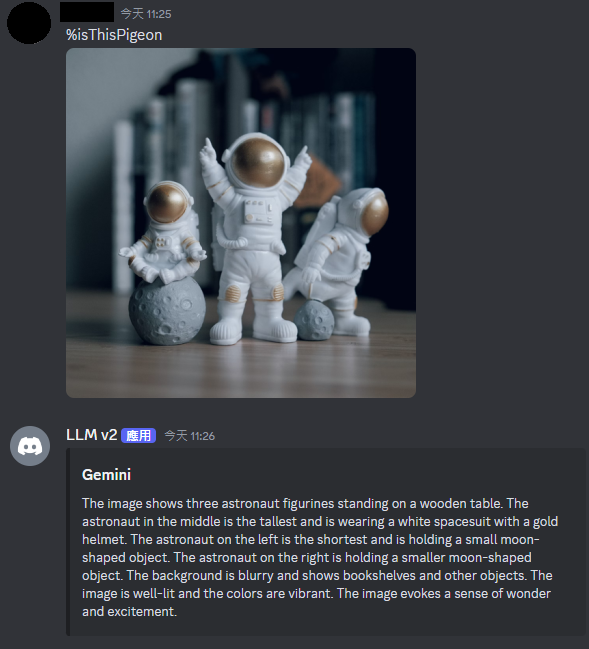Open the LLM v2 bot username
Screen dimensions: 589x649
(x=91, y=435)
